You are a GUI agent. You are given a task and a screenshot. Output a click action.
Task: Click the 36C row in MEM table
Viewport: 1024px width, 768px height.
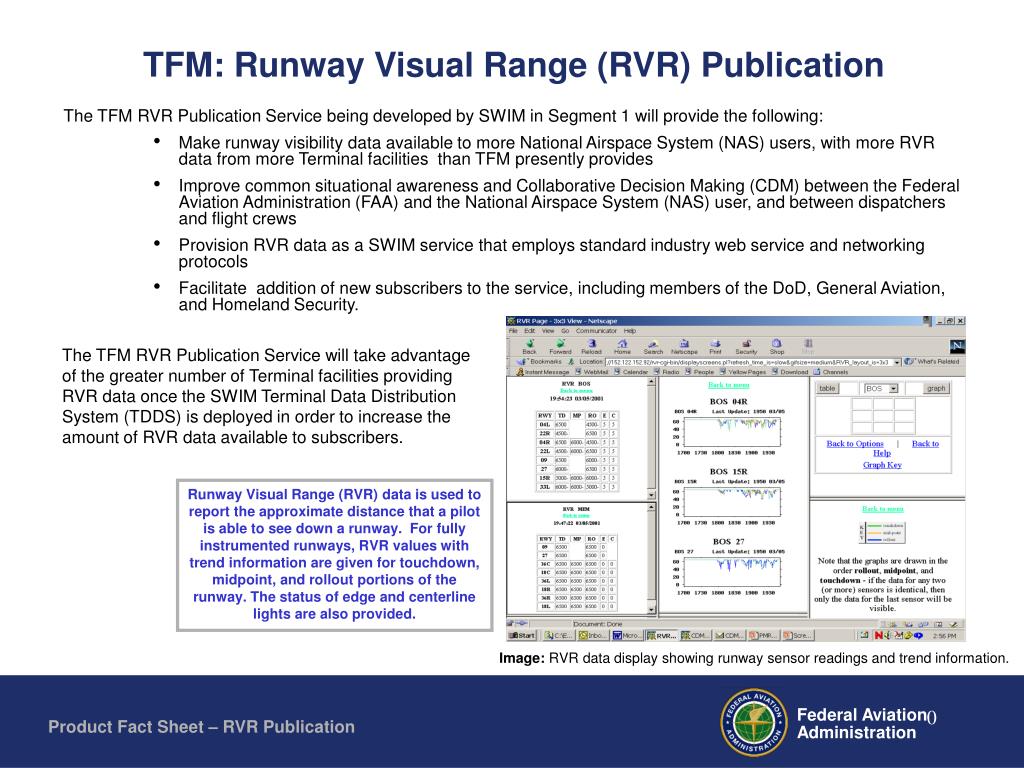coord(577,564)
